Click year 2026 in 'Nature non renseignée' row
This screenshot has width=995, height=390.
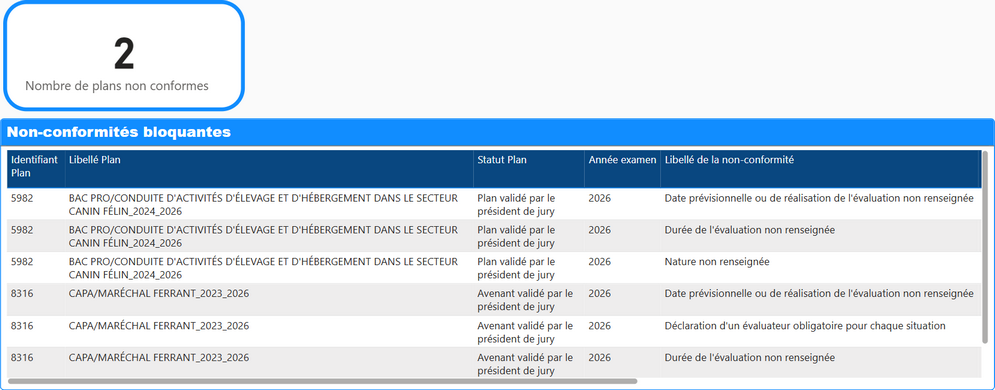[x=599, y=262]
